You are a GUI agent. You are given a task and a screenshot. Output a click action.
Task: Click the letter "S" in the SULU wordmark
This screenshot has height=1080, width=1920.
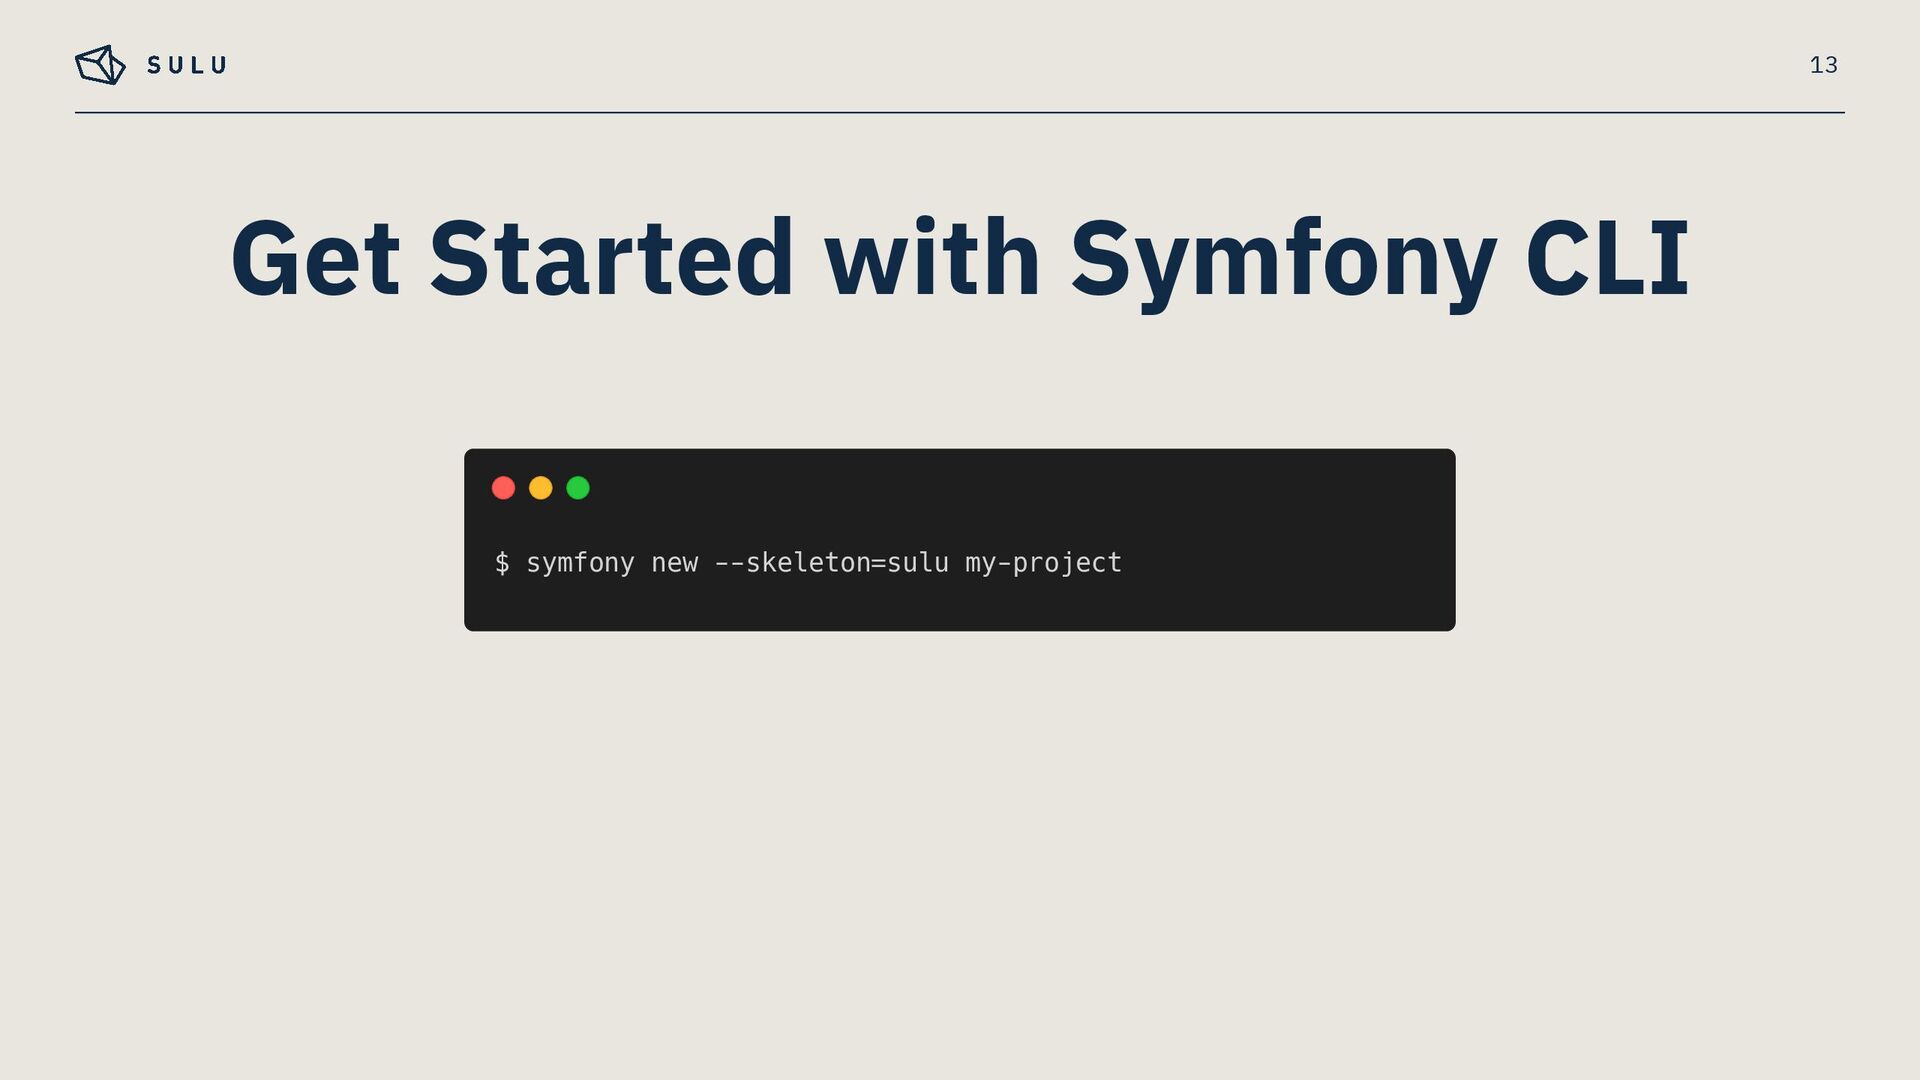coord(155,66)
